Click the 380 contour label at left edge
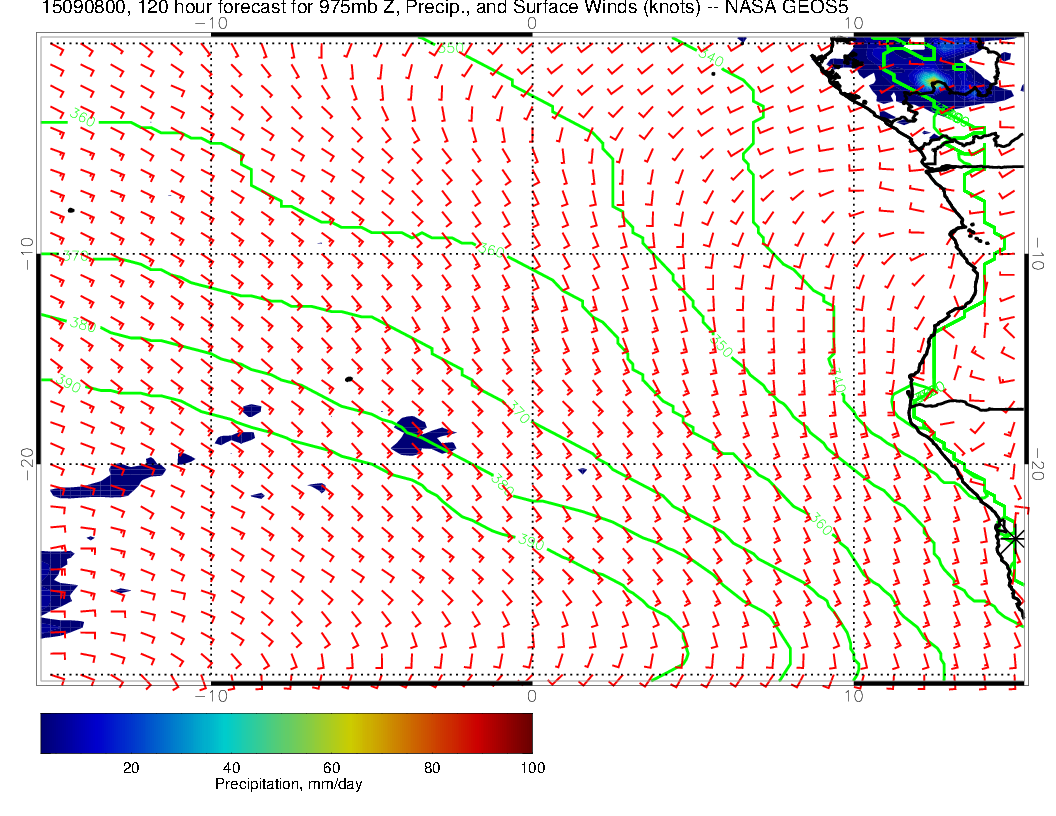1056x816 pixels. coord(82,324)
